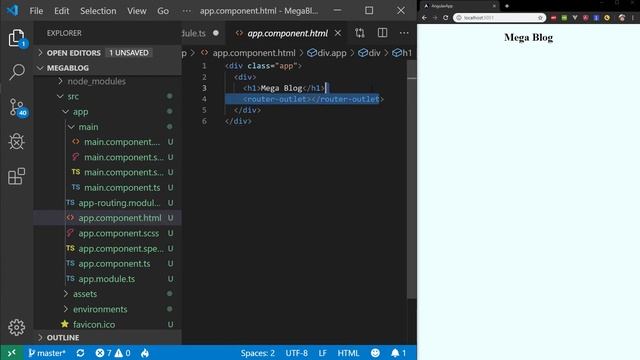Open the Go menu
This screenshot has height=360, width=640.
(x=163, y=11)
